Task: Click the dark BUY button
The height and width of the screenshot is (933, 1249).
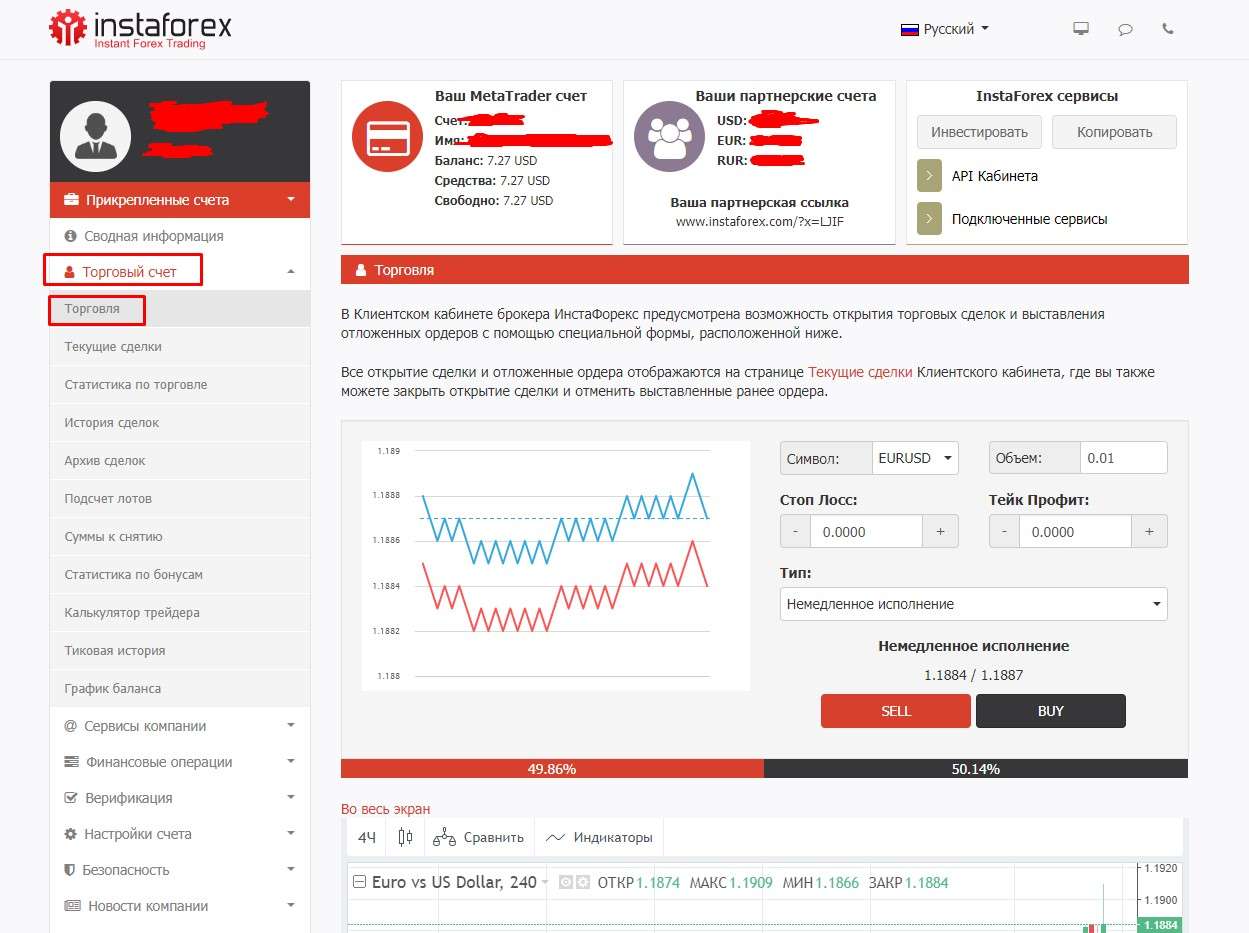Action: coord(1051,711)
